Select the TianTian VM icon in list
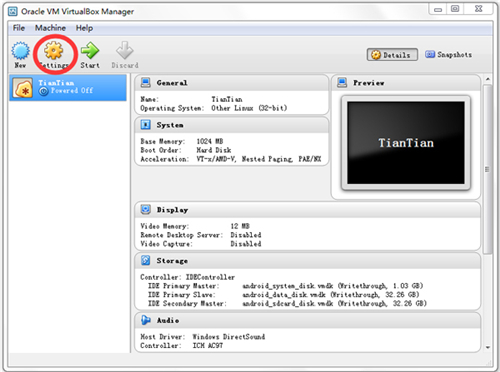The width and height of the screenshot is (500, 372). click(x=23, y=88)
